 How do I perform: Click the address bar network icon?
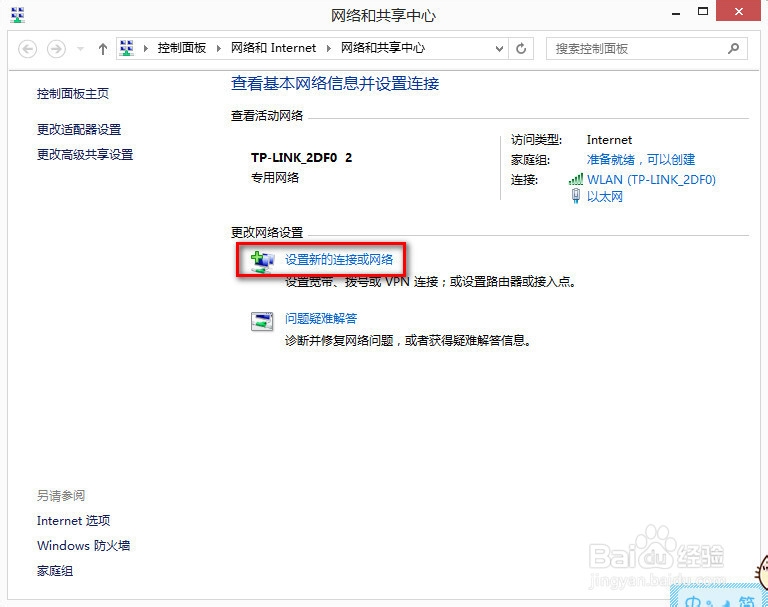pyautogui.click(x=126, y=48)
